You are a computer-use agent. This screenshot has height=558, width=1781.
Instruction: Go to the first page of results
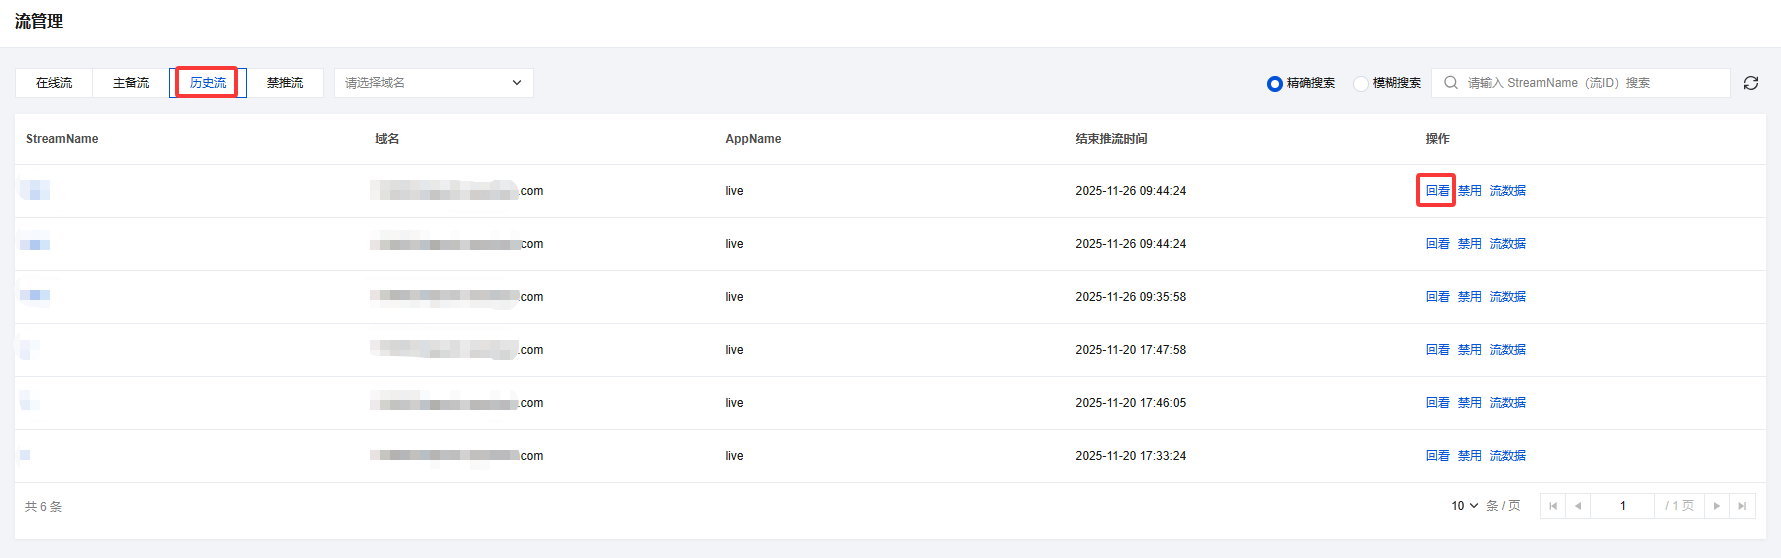[1553, 506]
